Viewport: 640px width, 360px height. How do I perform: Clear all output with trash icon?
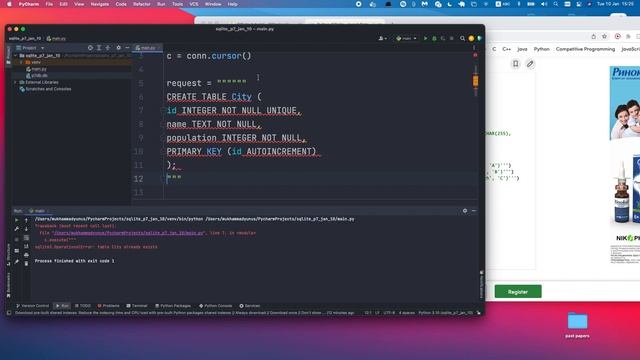[26, 264]
